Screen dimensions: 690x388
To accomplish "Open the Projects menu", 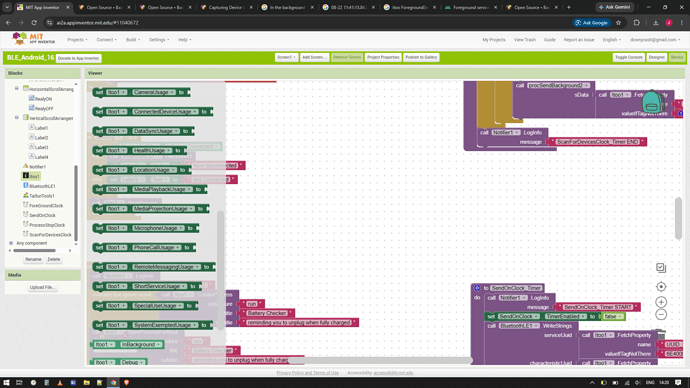I will pyautogui.click(x=77, y=40).
